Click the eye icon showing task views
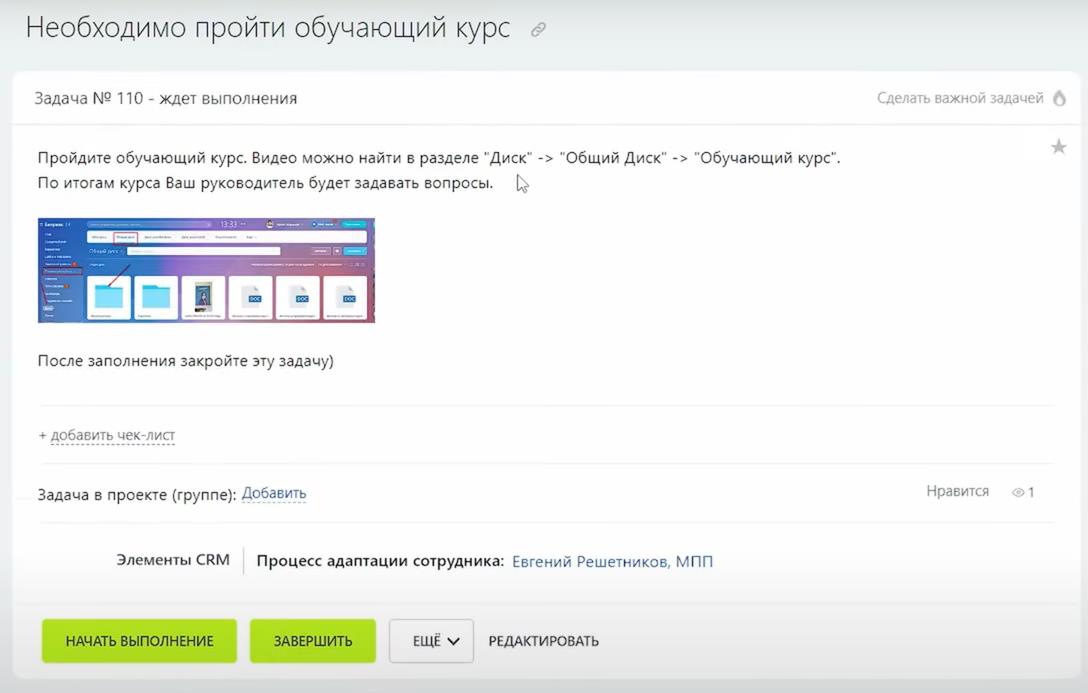 (x=1018, y=492)
